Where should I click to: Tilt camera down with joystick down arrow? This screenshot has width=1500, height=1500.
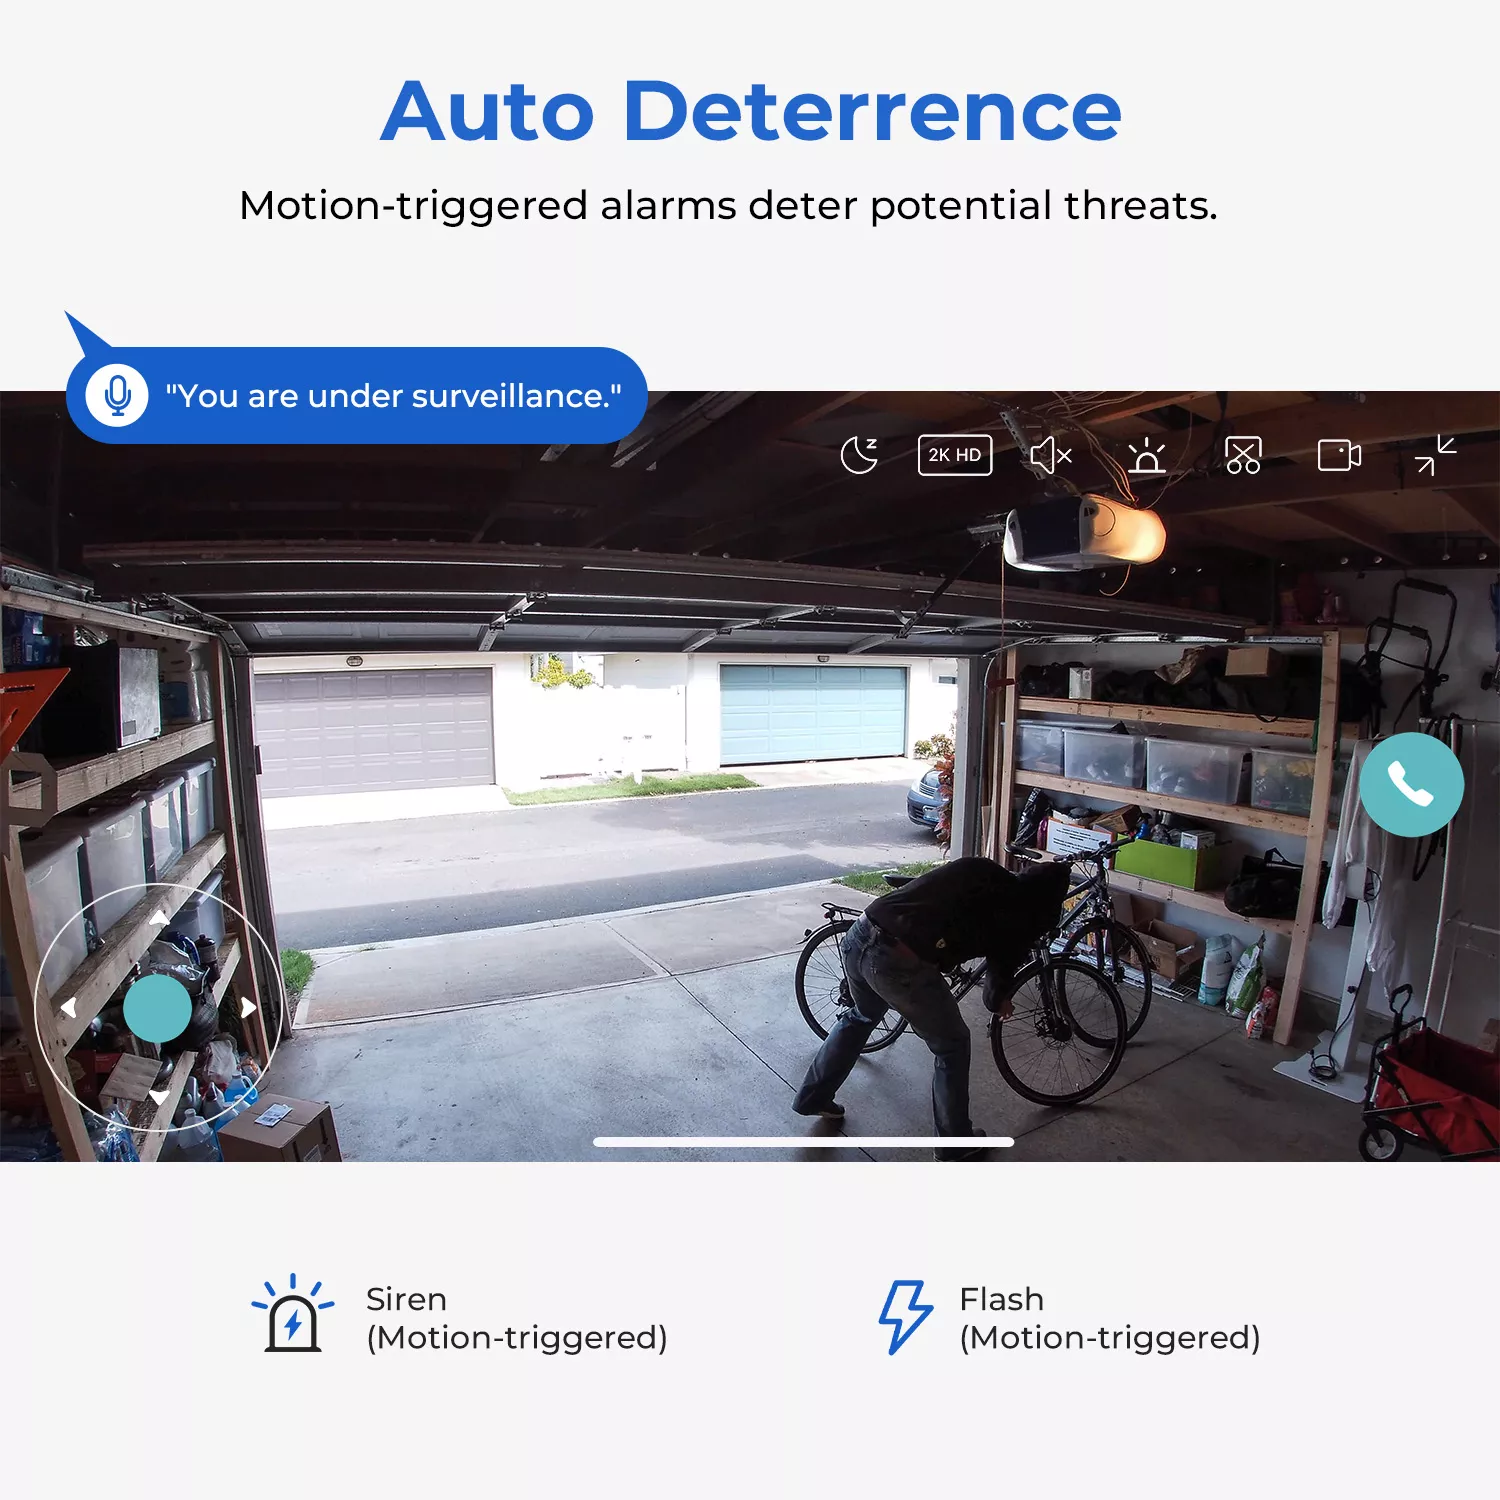coord(159,1097)
